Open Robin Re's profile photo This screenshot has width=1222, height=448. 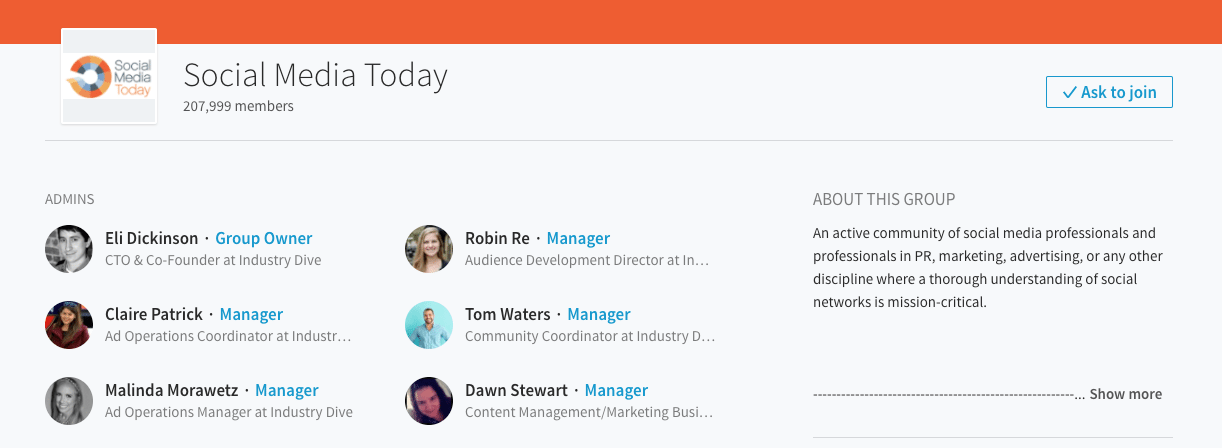pos(429,249)
